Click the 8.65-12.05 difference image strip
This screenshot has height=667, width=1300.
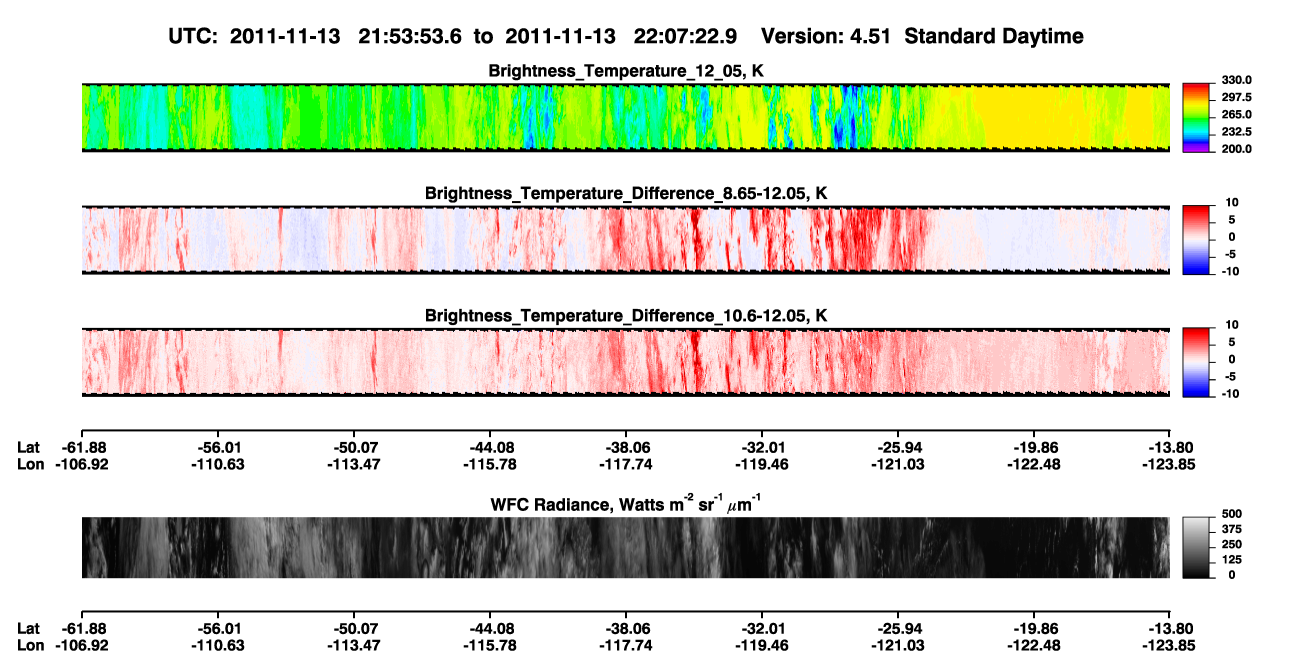625,239
